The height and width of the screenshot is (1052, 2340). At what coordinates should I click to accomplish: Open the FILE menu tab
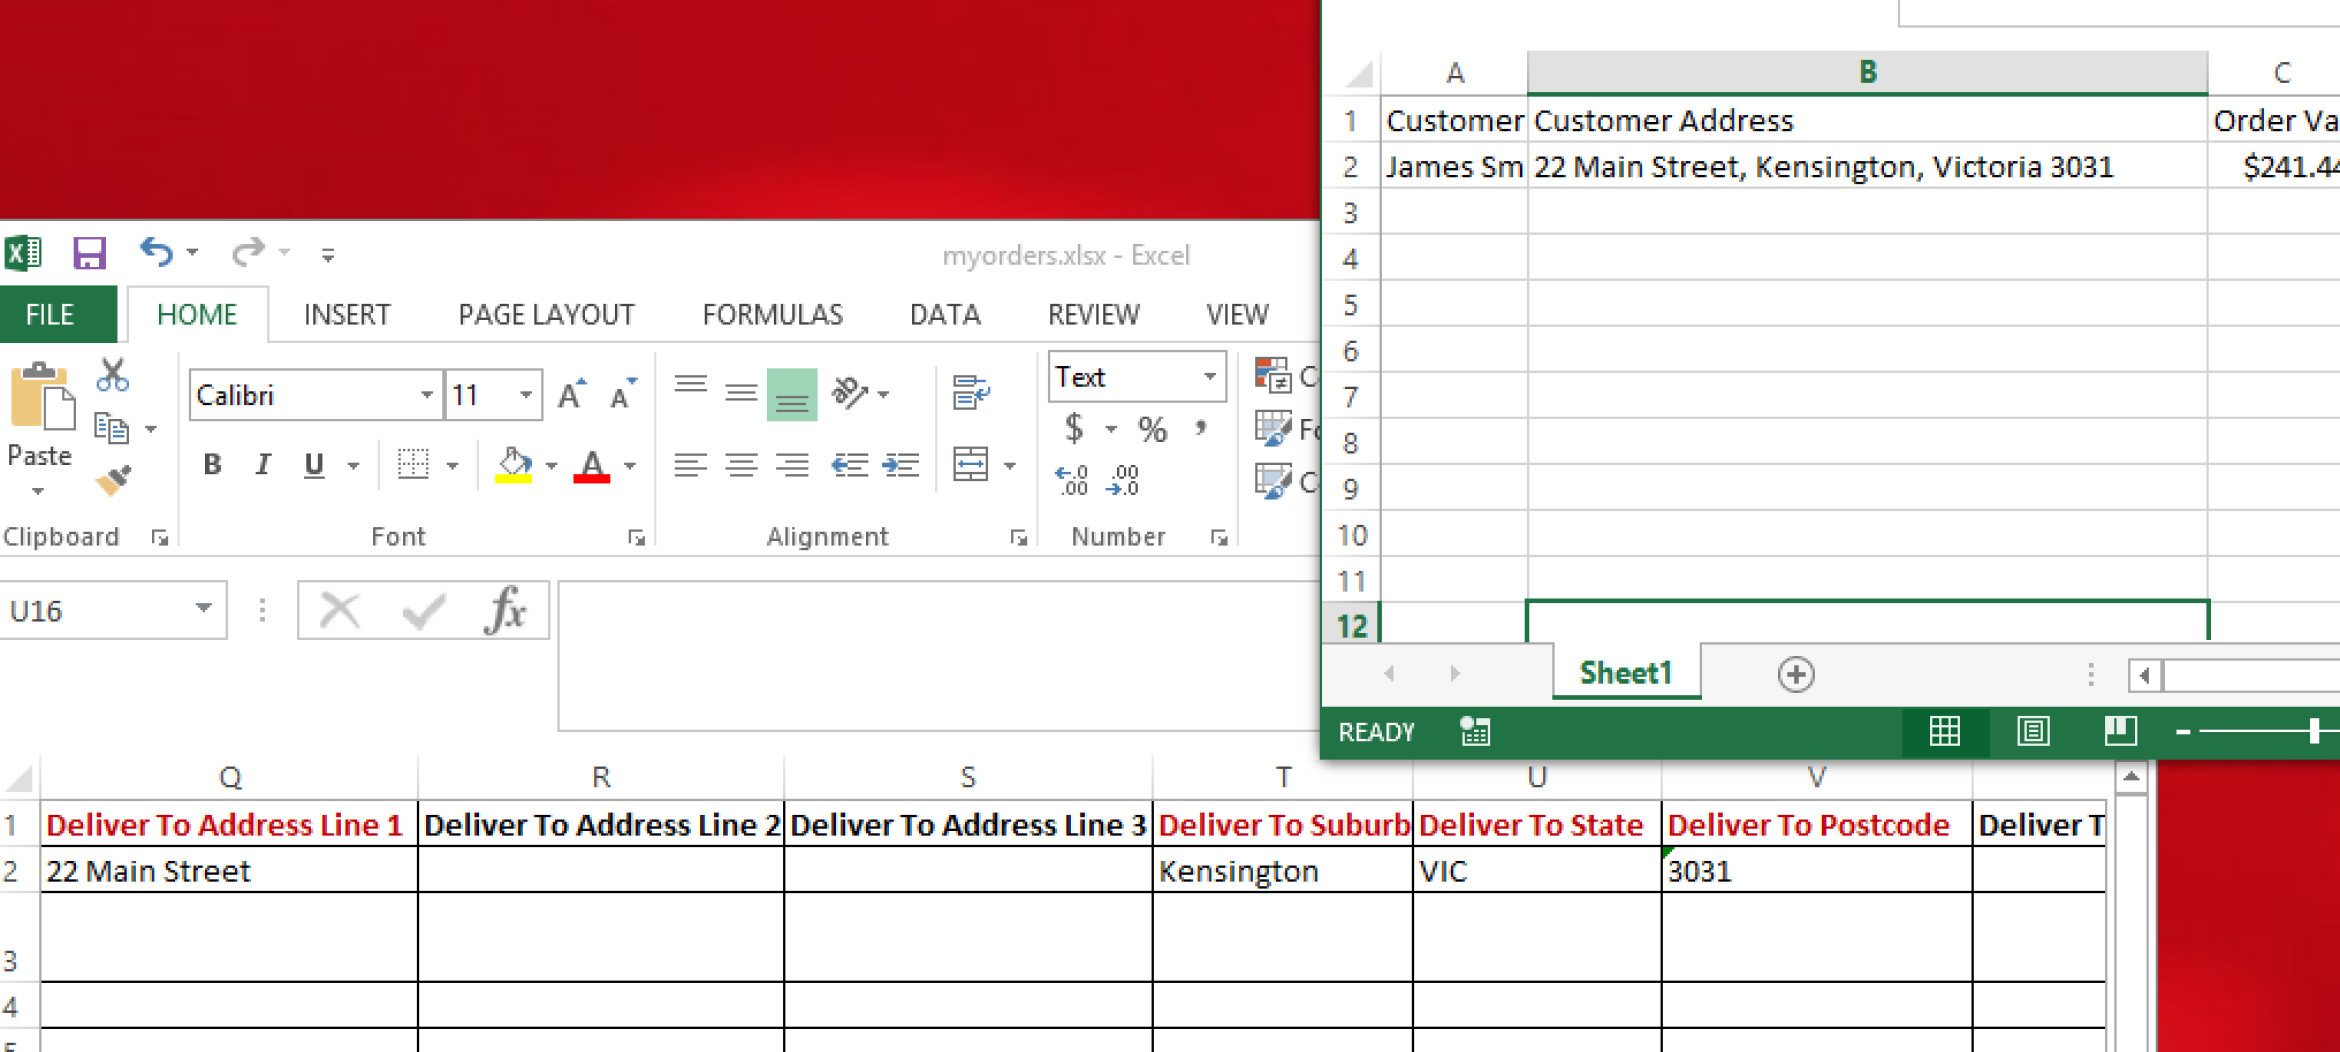[49, 315]
